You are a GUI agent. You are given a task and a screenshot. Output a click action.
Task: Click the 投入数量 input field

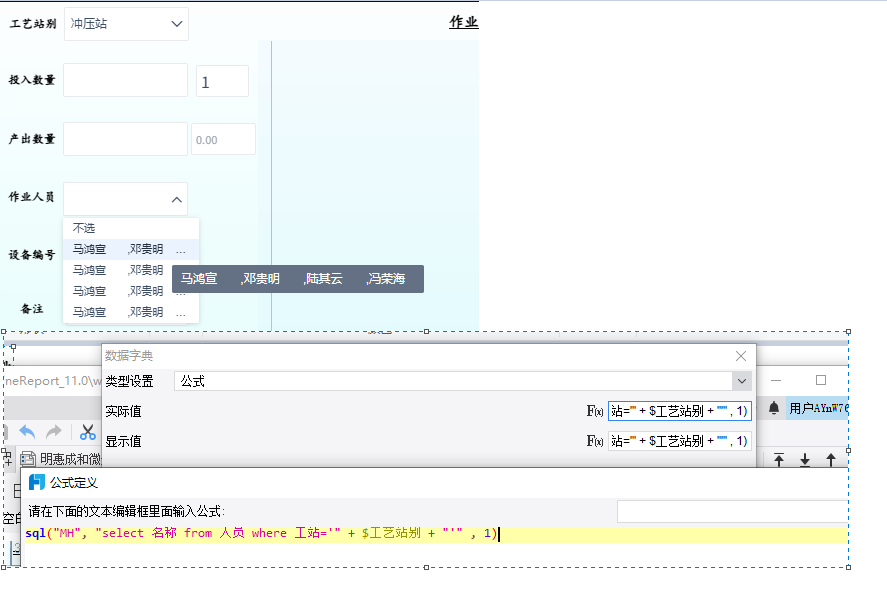(126, 80)
